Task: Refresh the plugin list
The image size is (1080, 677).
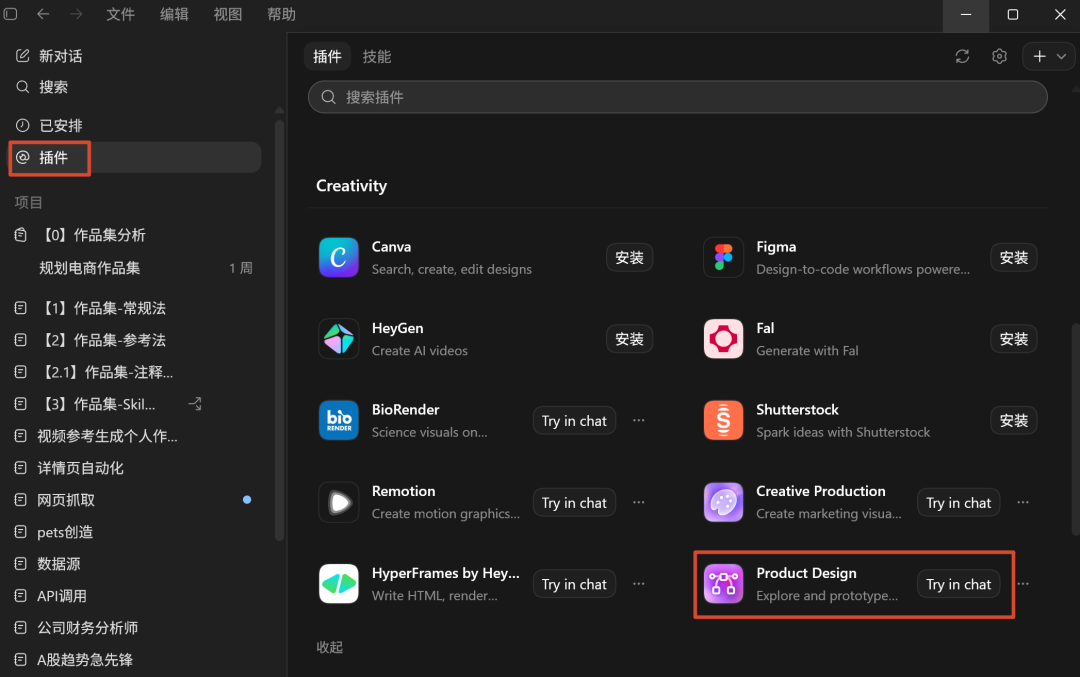Action: point(962,56)
